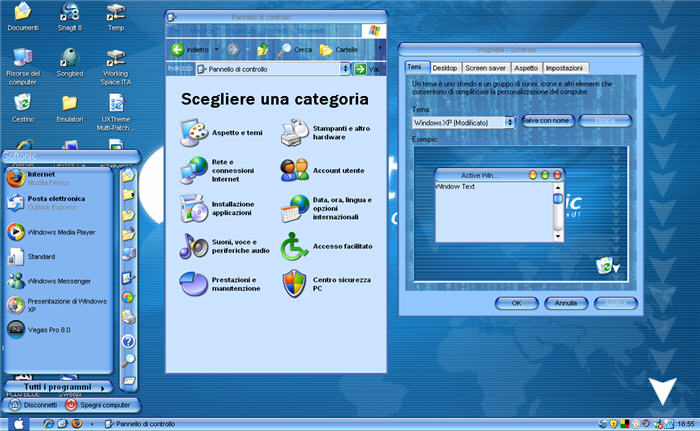Open the Documenti desktop icon
Image resolution: width=700 pixels, height=431 pixels.
(23, 17)
